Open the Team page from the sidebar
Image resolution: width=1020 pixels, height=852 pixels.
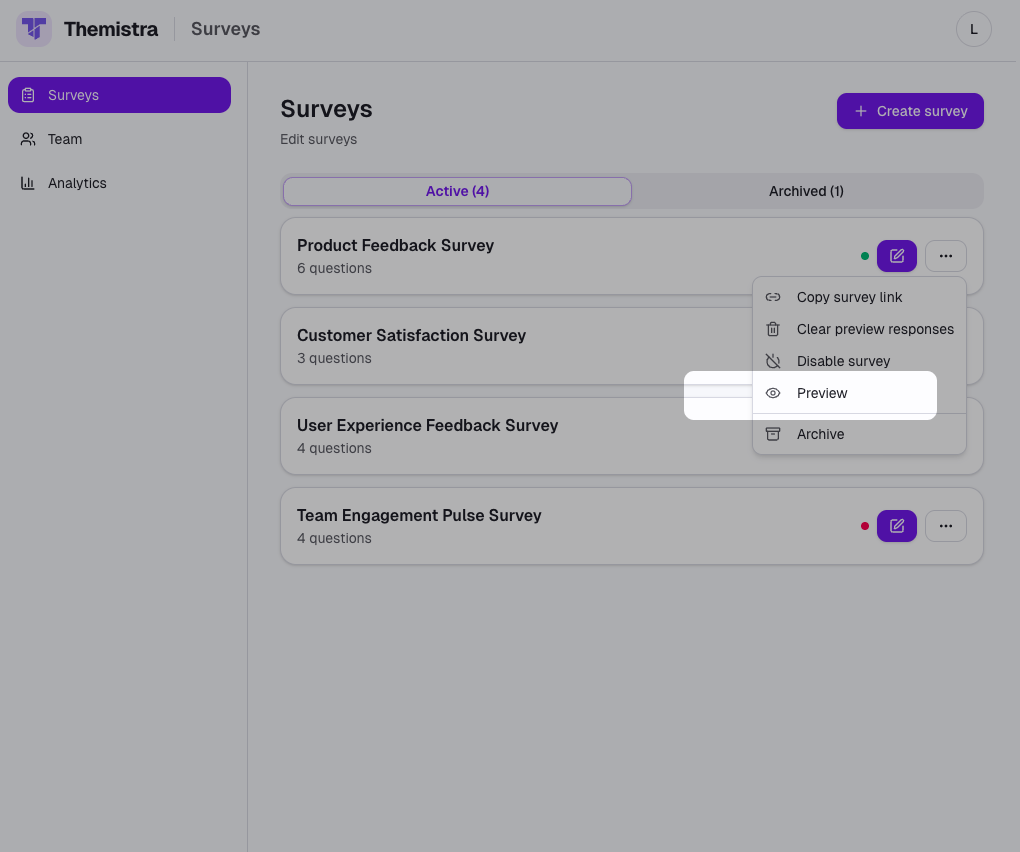(x=63, y=138)
